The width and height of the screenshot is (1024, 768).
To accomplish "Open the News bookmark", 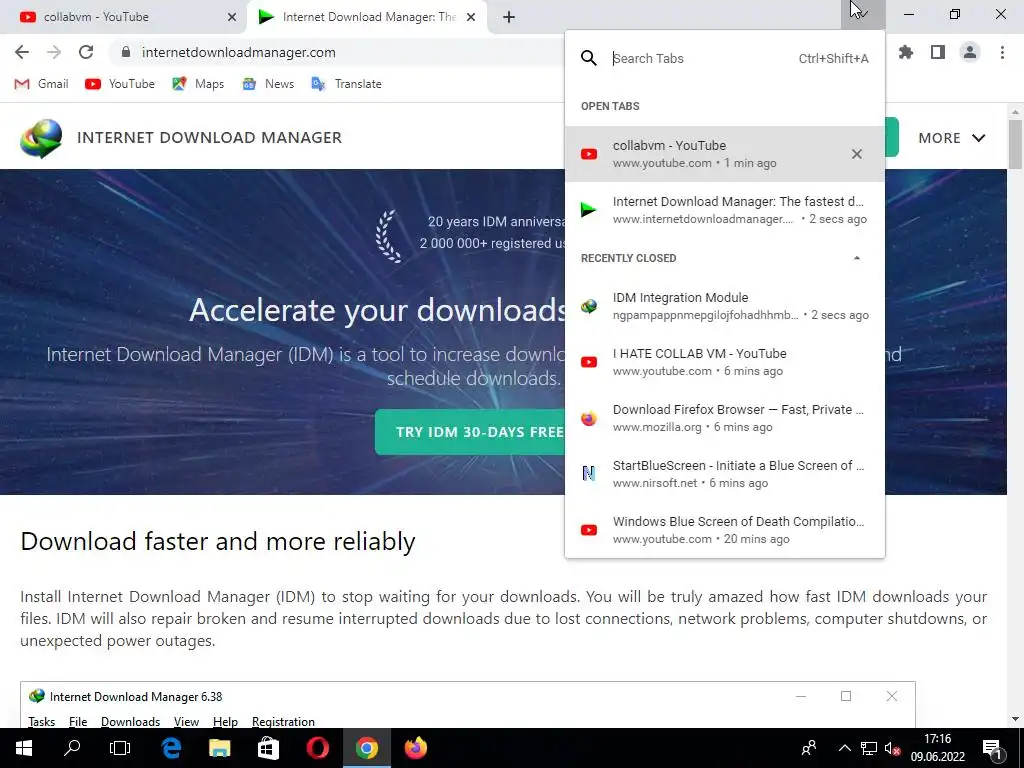I will point(268,84).
